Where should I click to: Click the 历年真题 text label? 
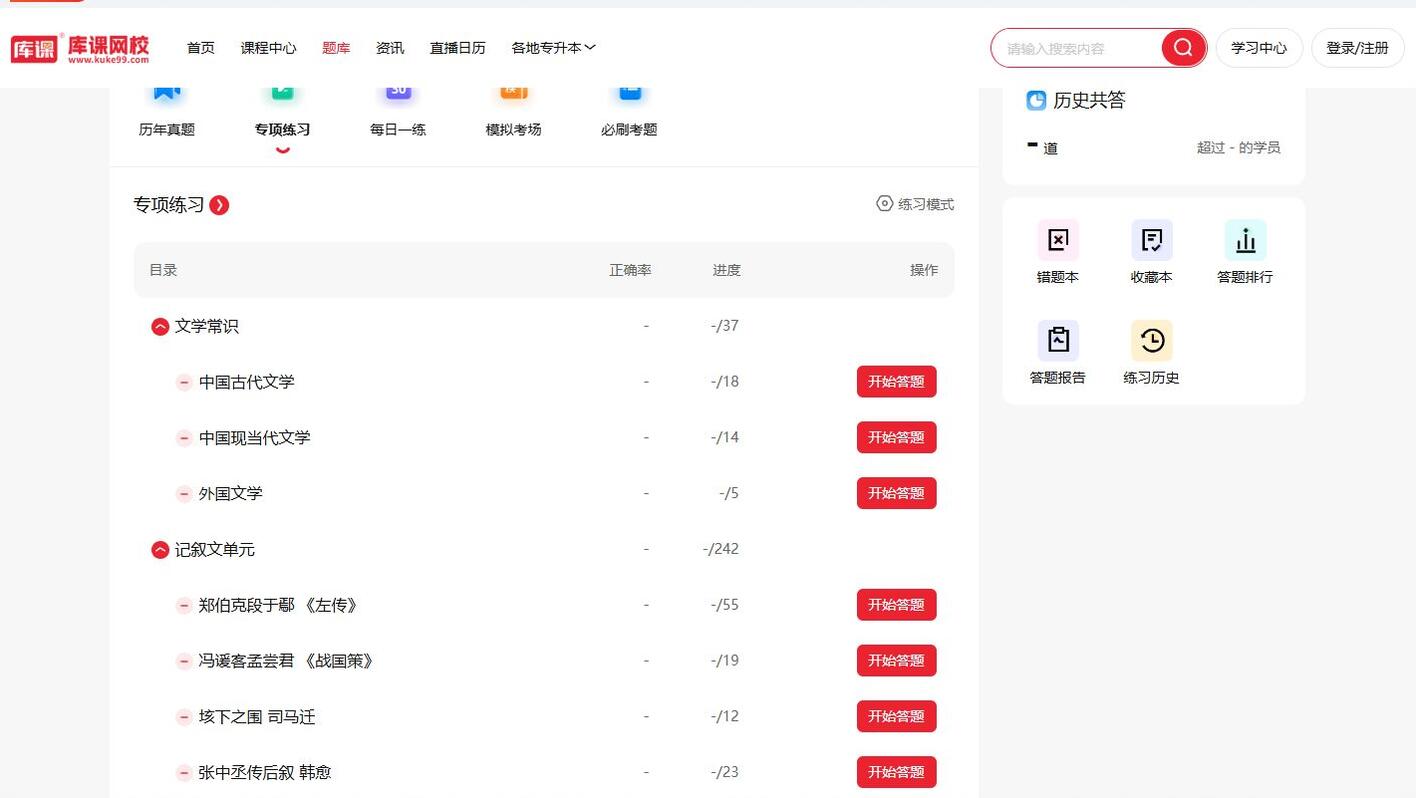(x=167, y=129)
